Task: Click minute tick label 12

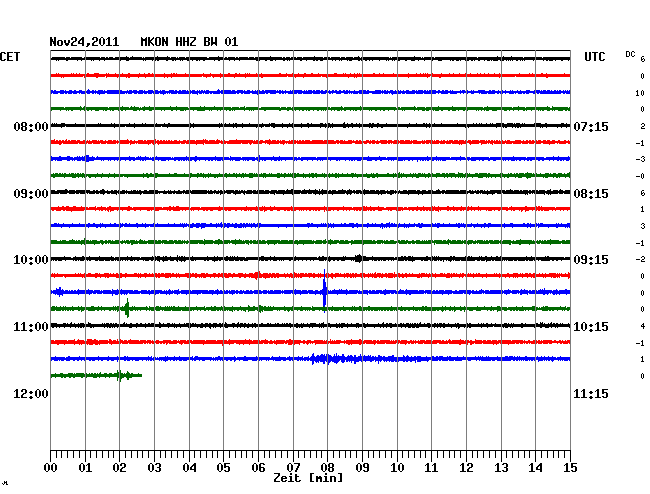Action: (x=466, y=468)
